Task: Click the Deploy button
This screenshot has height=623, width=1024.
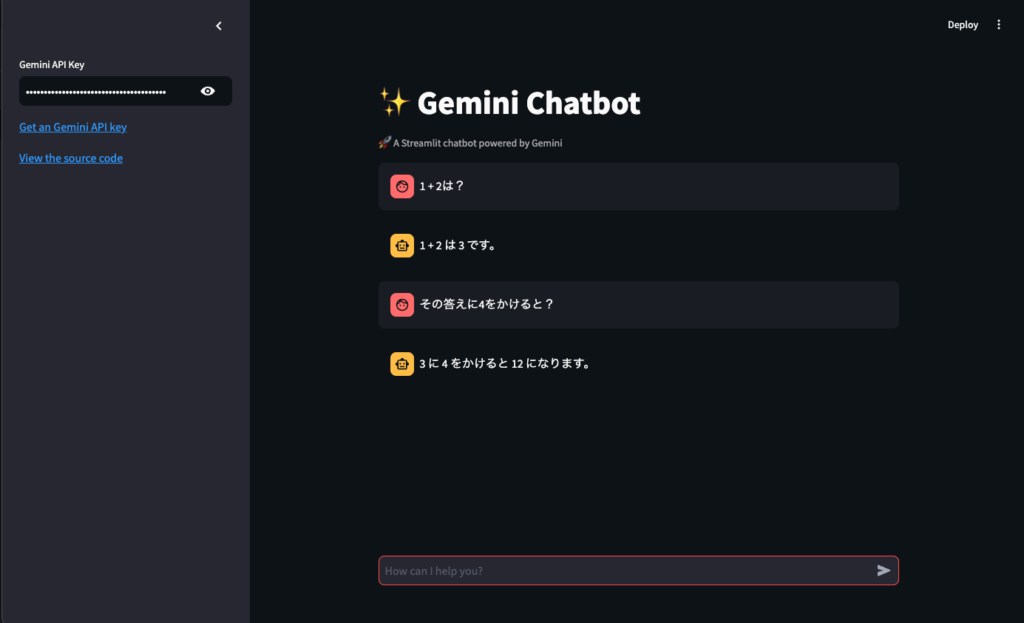Action: 962,24
